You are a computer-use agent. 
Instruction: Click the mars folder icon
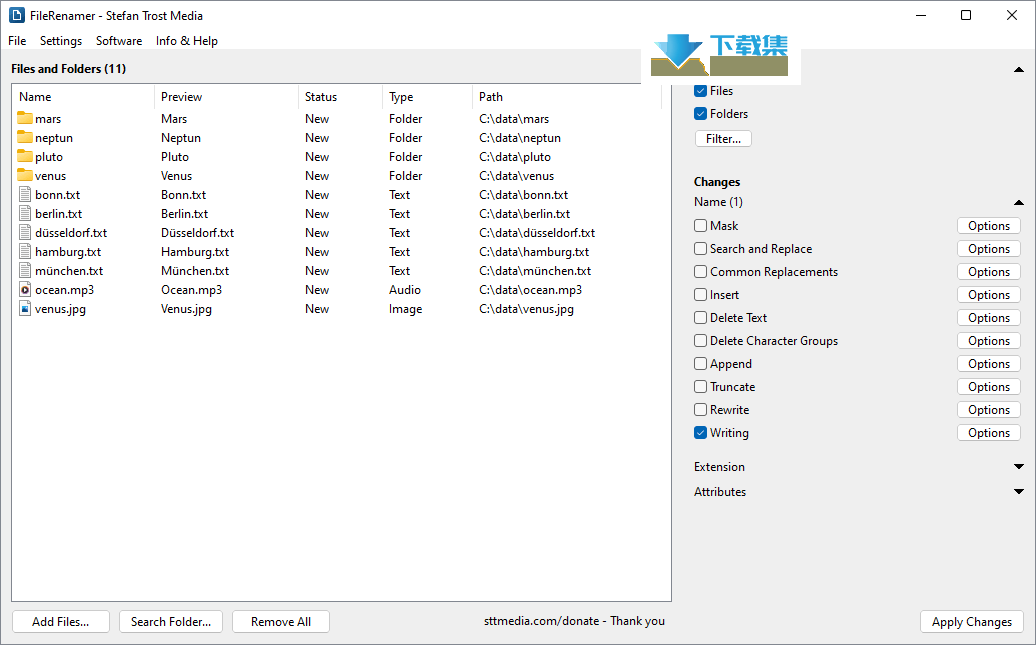click(x=25, y=118)
